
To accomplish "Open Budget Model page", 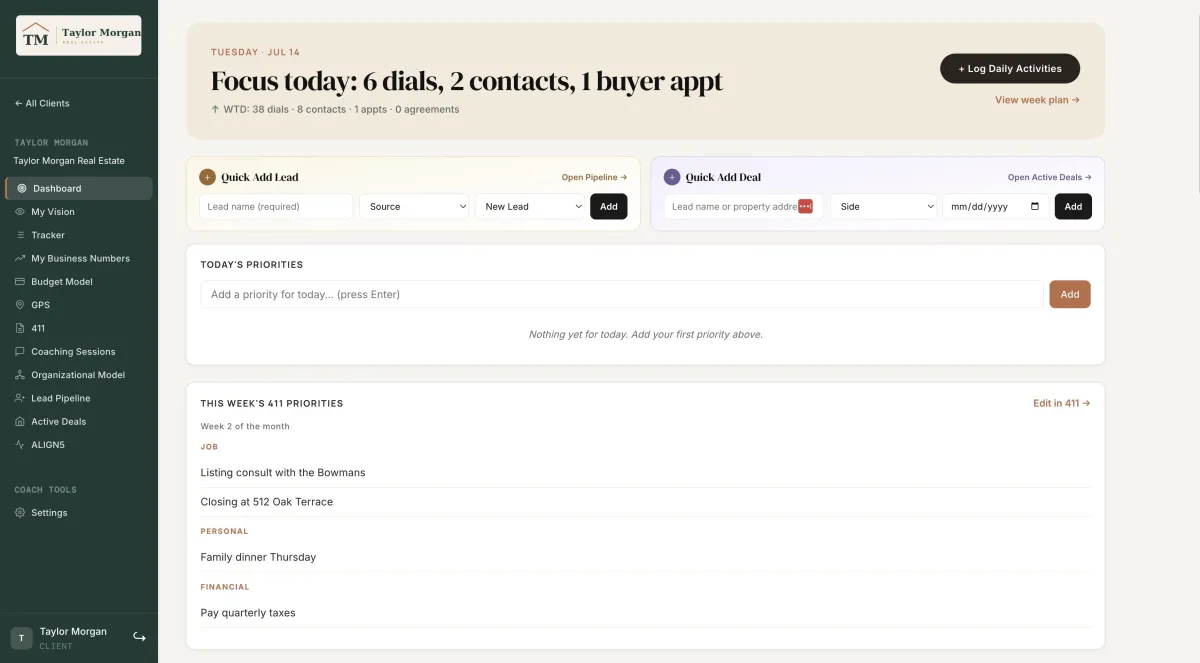I will point(79,282).
